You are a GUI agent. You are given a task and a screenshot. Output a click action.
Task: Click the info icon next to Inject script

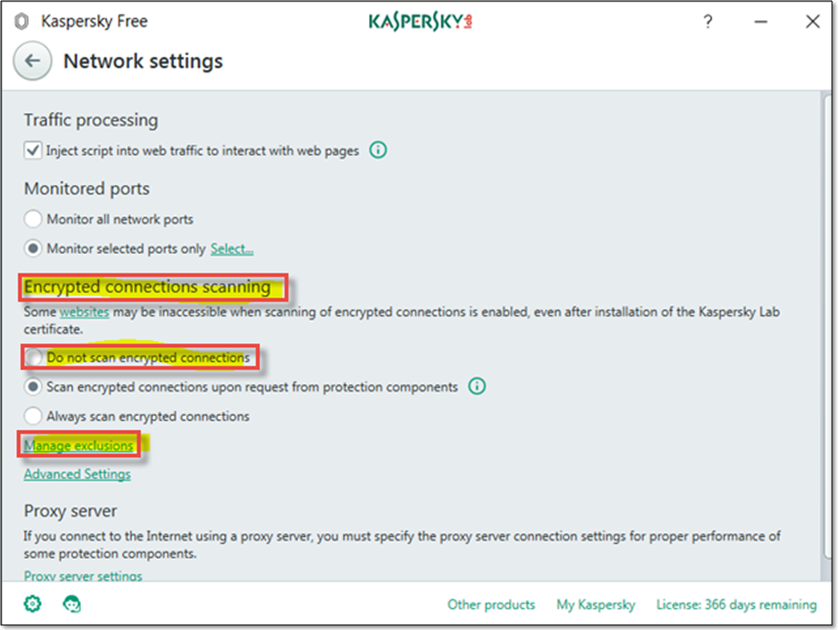378,150
